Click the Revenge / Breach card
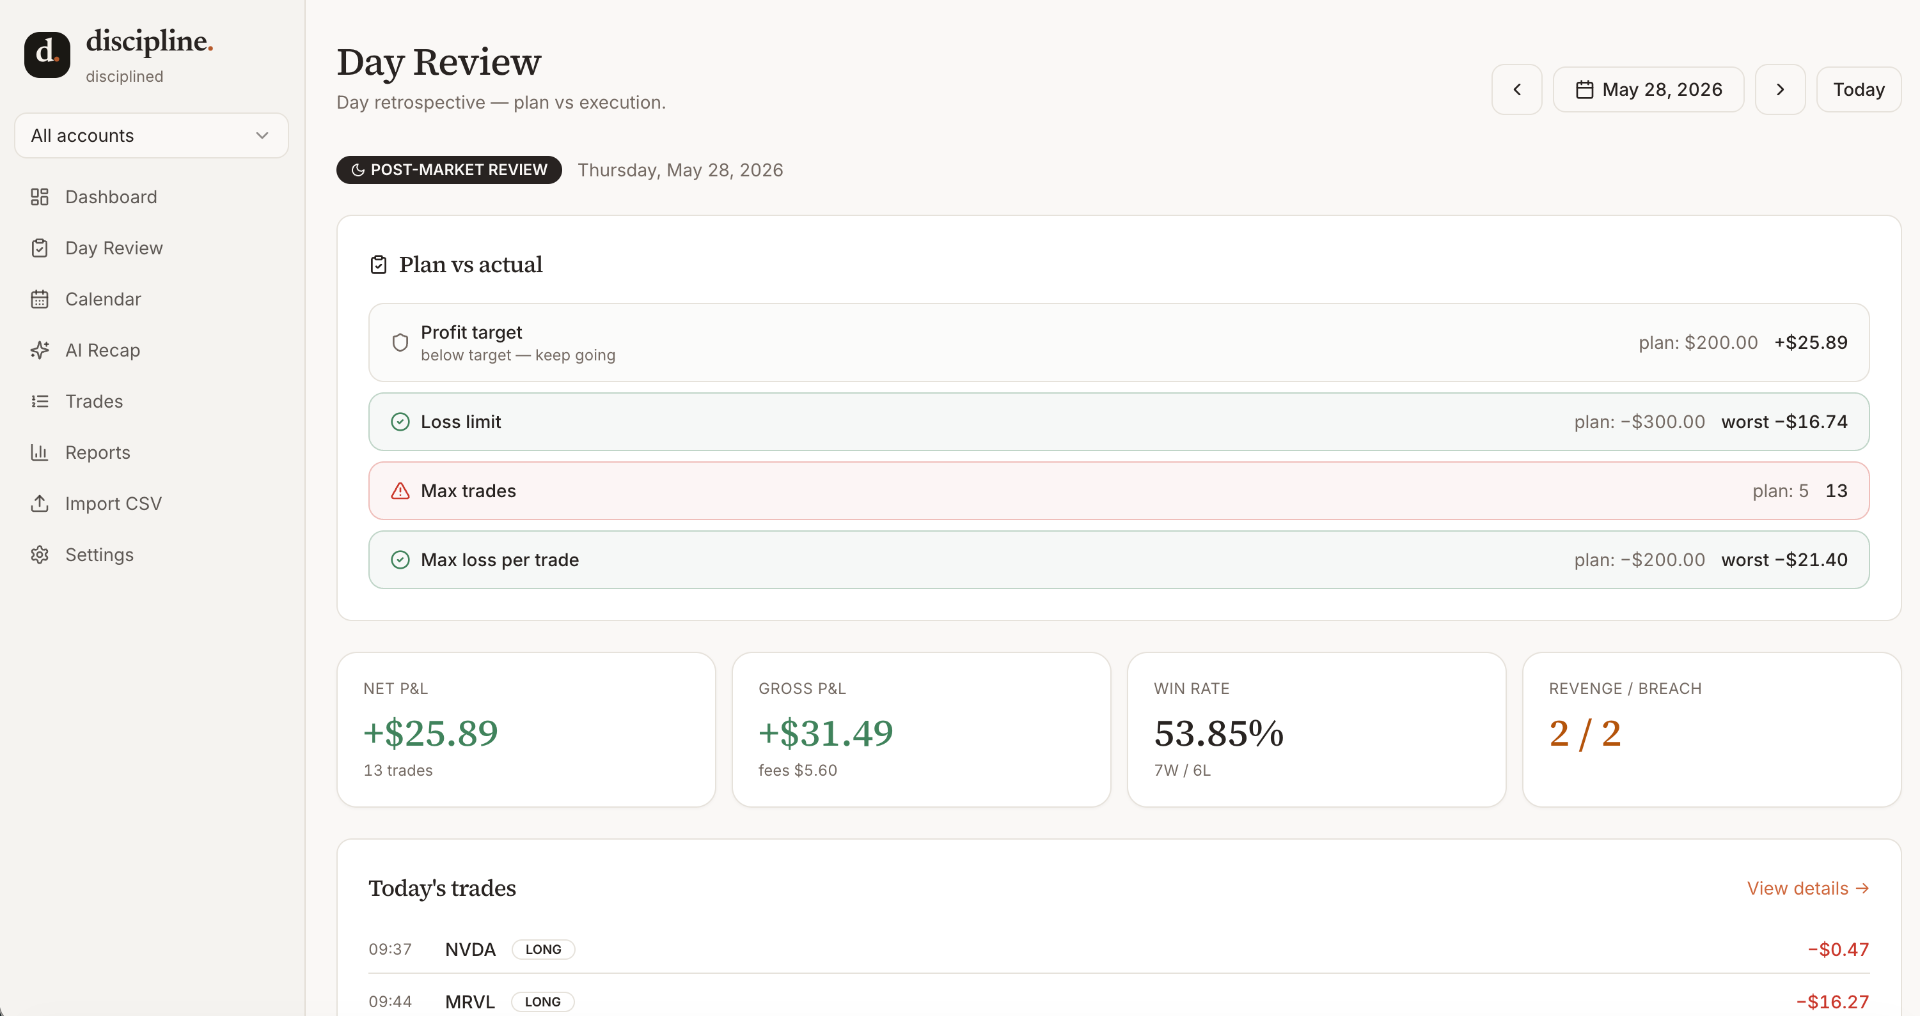The width and height of the screenshot is (1920, 1016). (1711, 730)
